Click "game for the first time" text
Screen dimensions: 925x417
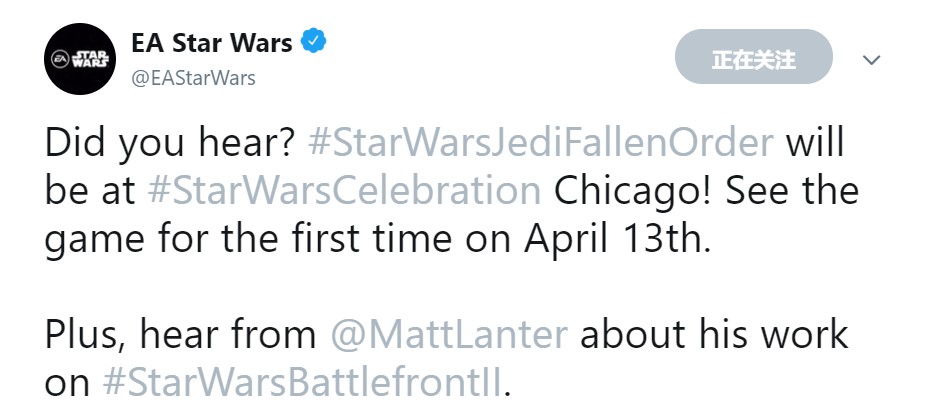283,238
